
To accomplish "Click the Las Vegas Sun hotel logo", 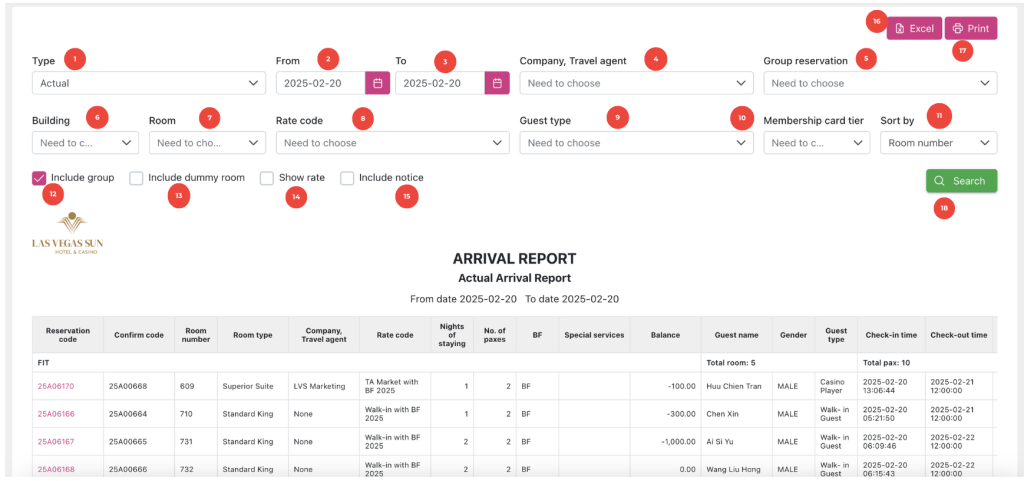I will pyautogui.click(x=67, y=233).
